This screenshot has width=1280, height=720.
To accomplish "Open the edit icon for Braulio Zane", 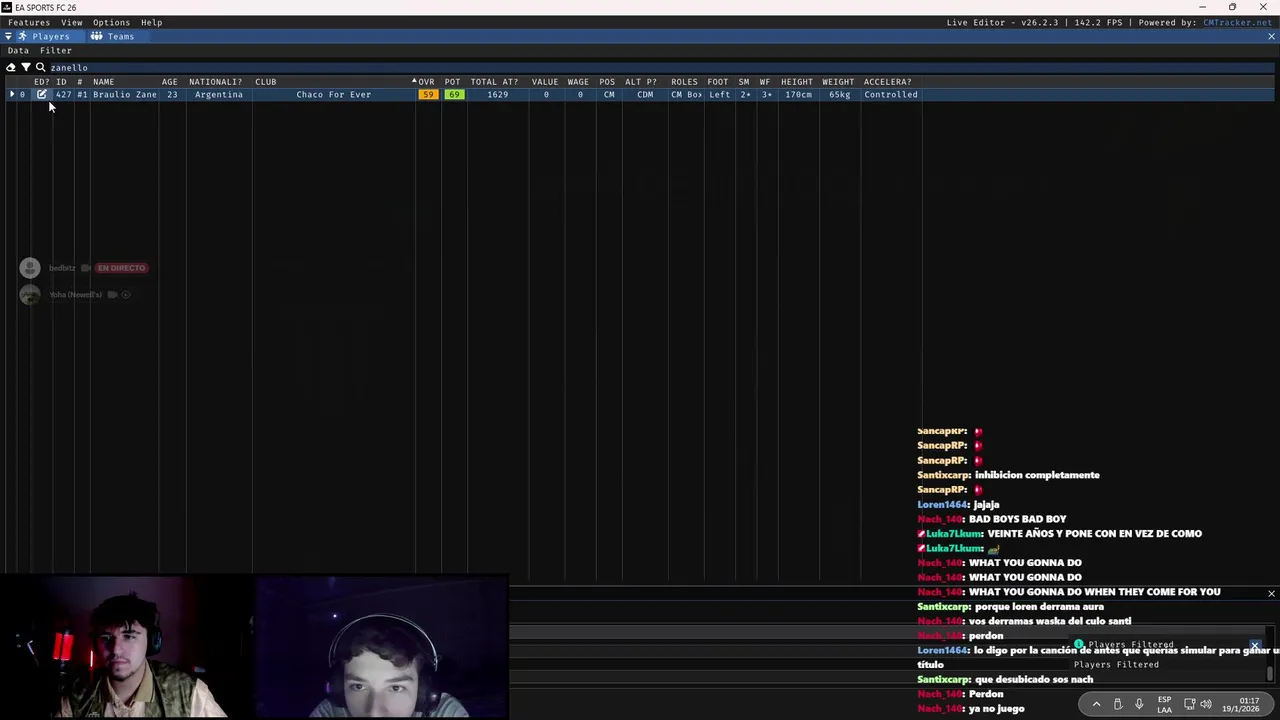I will pos(42,94).
